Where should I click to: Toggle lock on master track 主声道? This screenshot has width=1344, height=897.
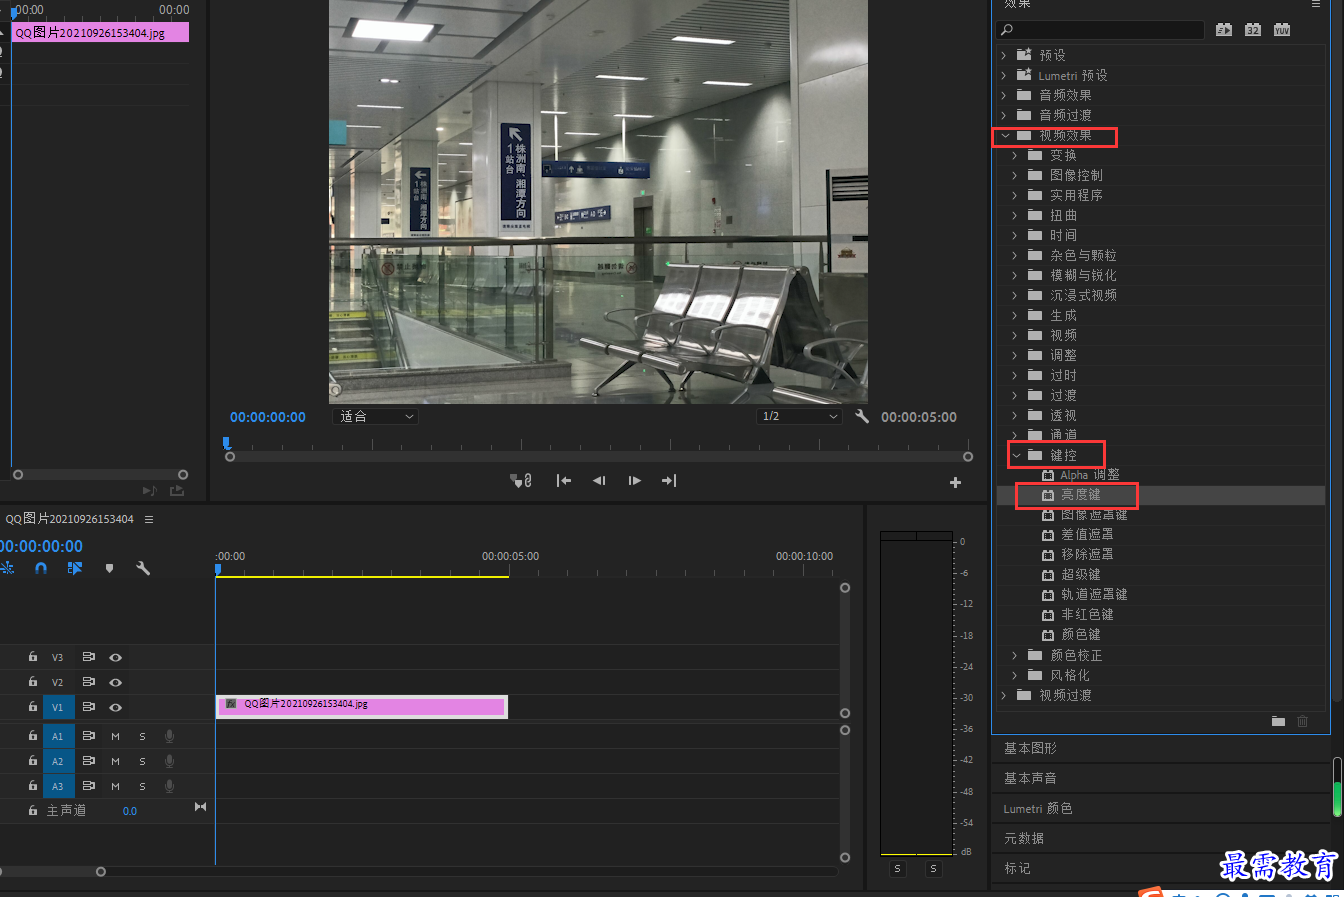(33, 810)
